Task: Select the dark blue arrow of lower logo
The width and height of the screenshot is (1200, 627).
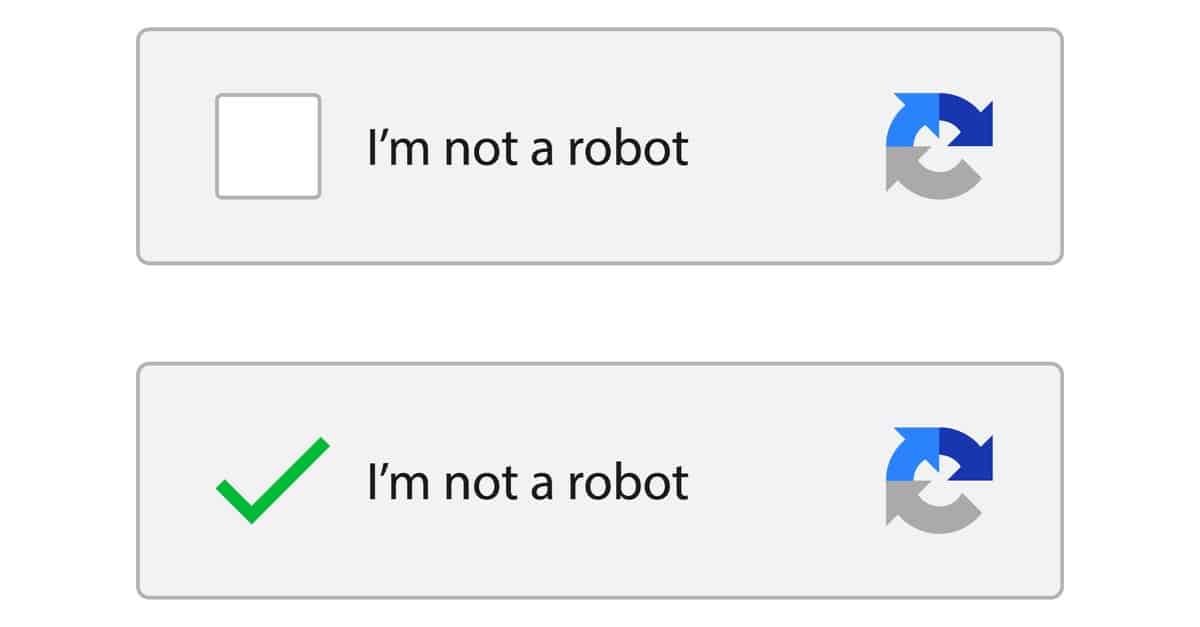Action: [966, 452]
